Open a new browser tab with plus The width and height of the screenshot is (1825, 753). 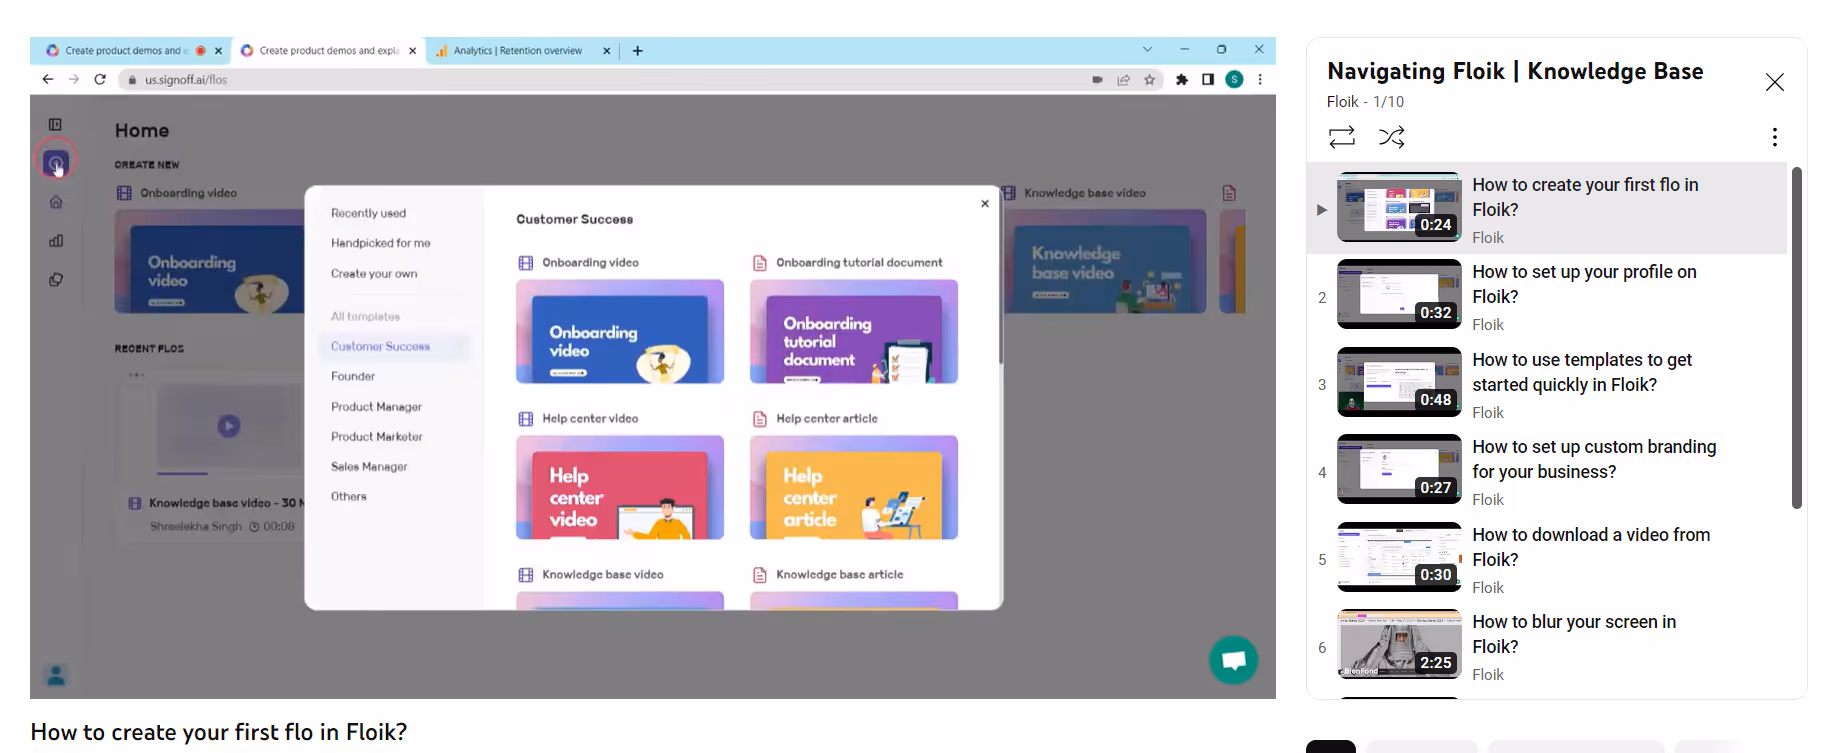click(638, 50)
